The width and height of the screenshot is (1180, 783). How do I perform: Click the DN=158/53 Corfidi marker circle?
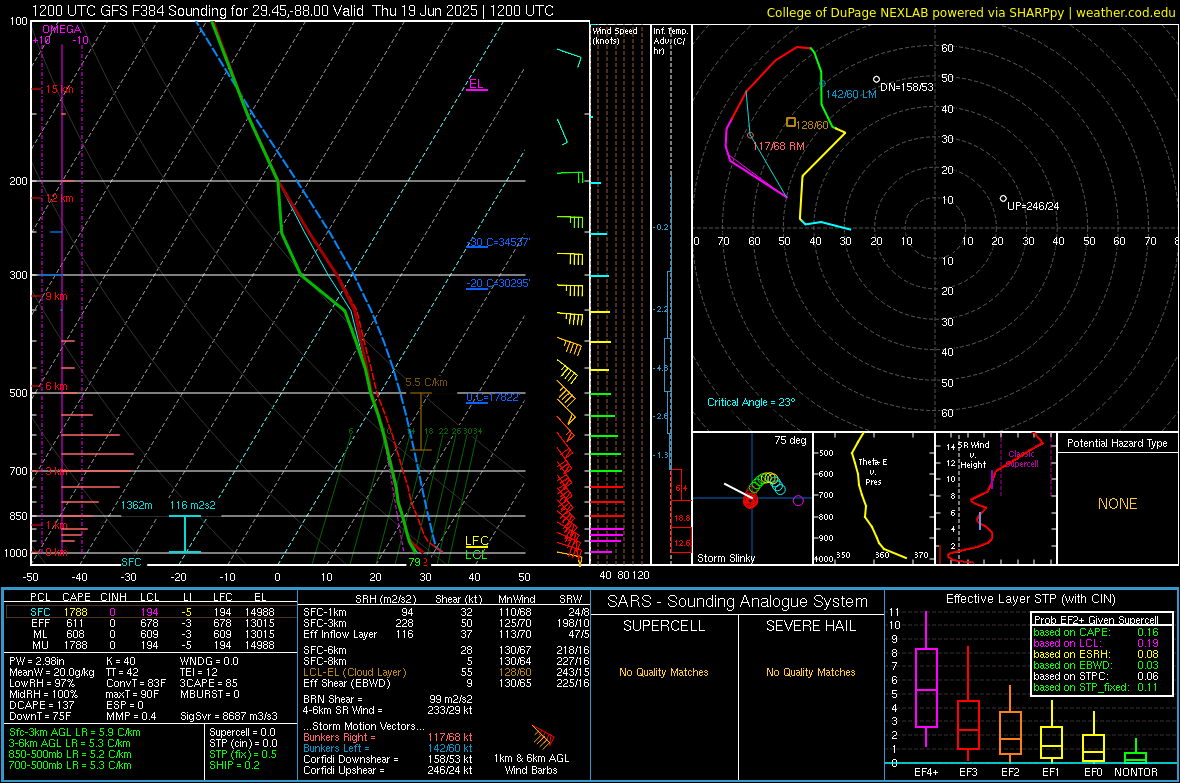[876, 79]
